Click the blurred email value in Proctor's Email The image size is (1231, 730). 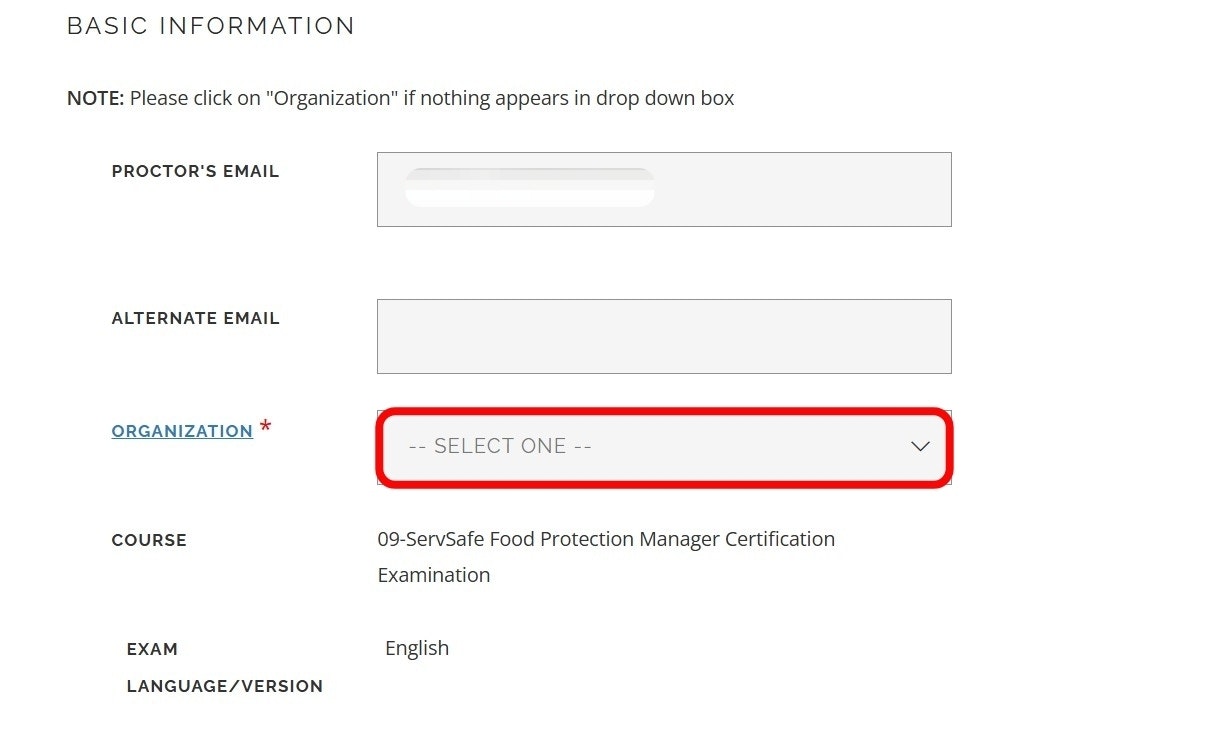pos(529,188)
